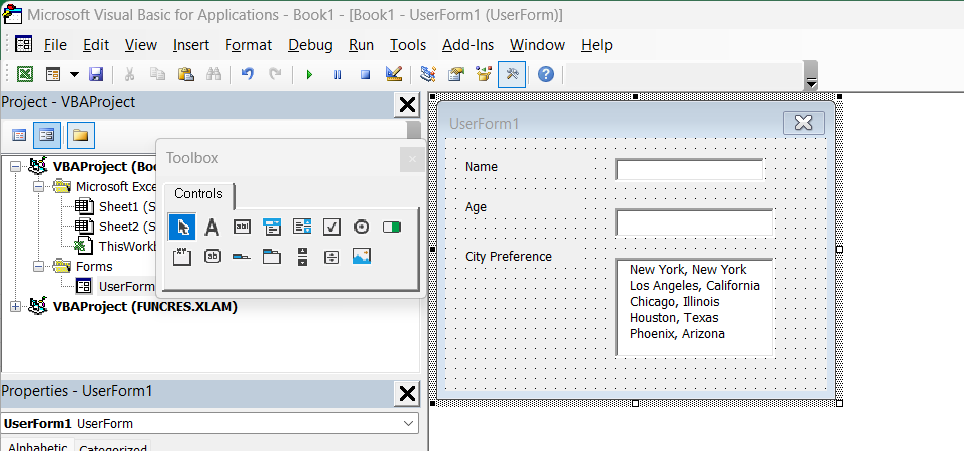This screenshot has height=451, width=964.
Task: Open the Add-Ins menu
Action: click(468, 45)
